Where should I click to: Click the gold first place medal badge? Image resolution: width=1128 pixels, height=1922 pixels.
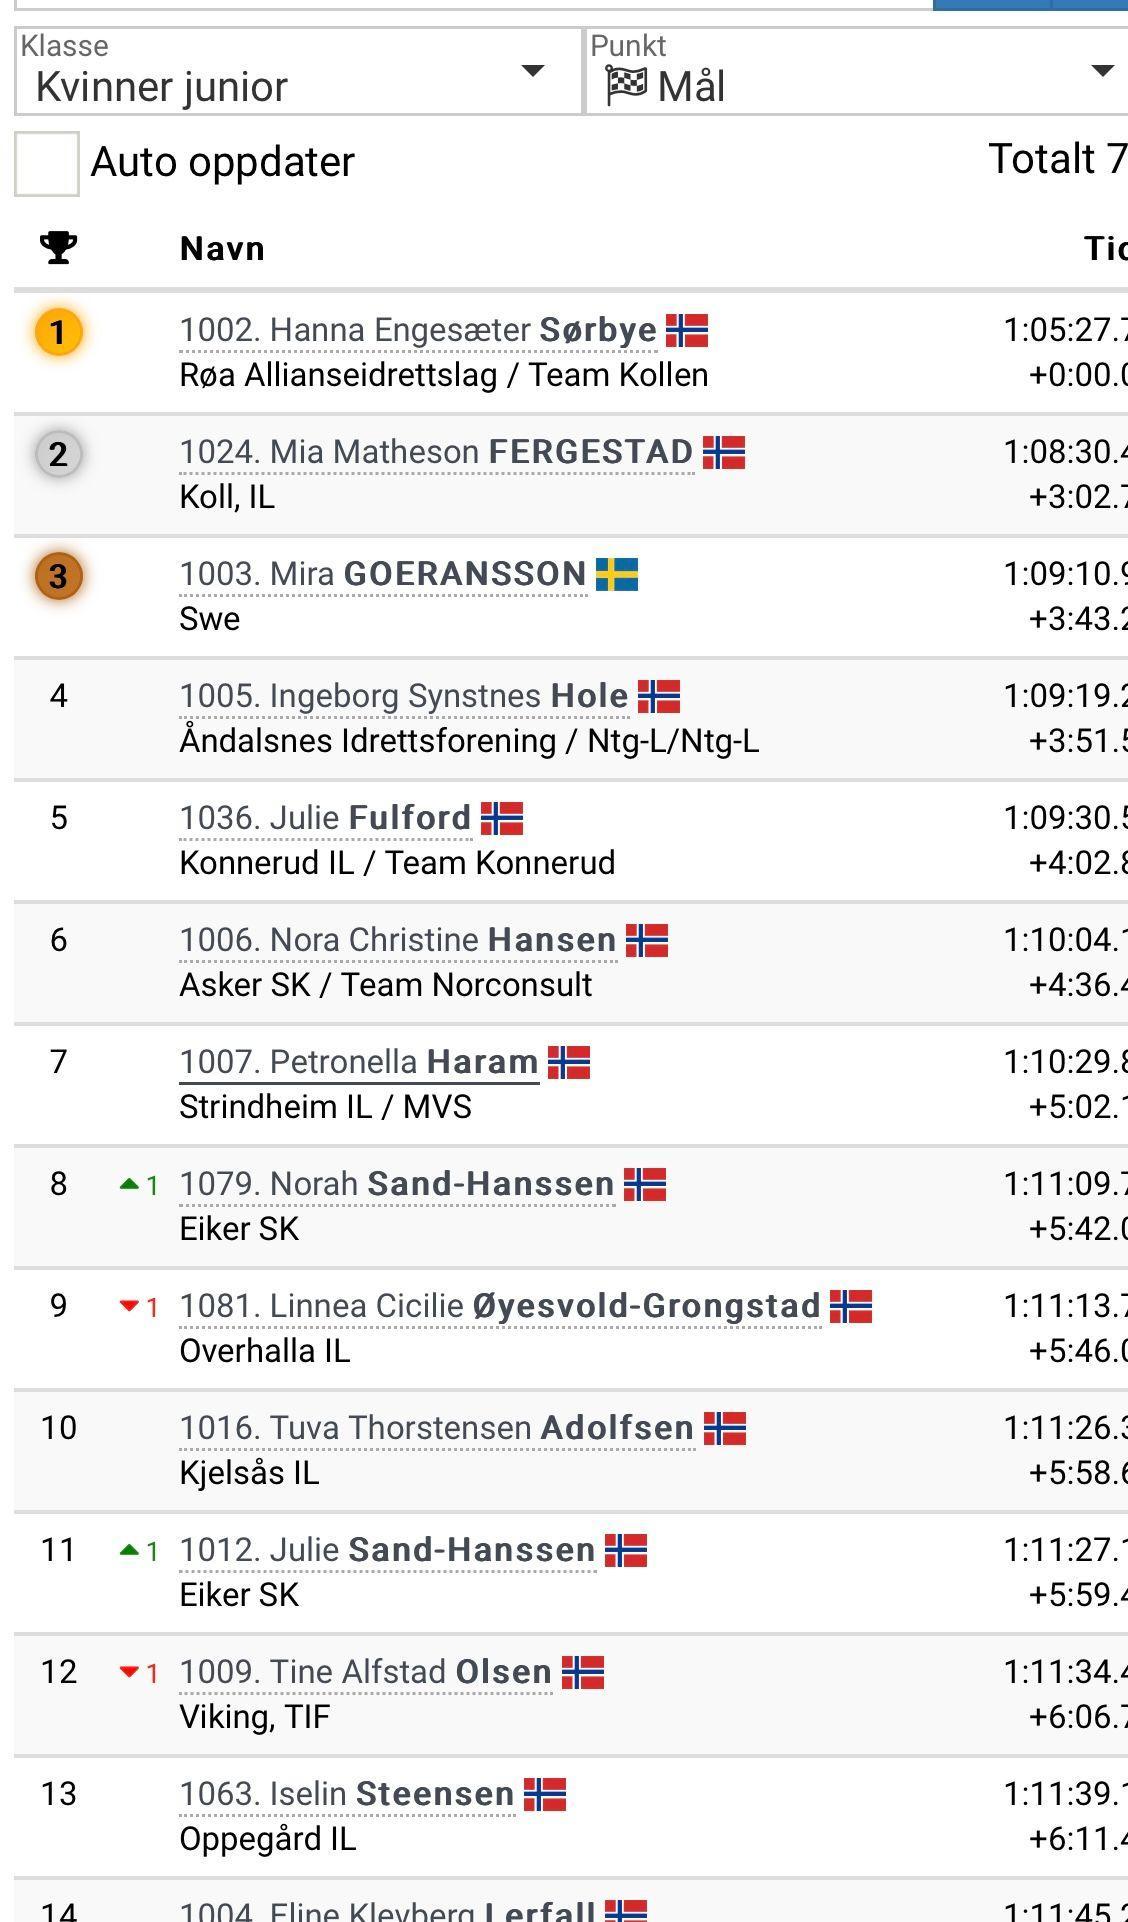[58, 332]
